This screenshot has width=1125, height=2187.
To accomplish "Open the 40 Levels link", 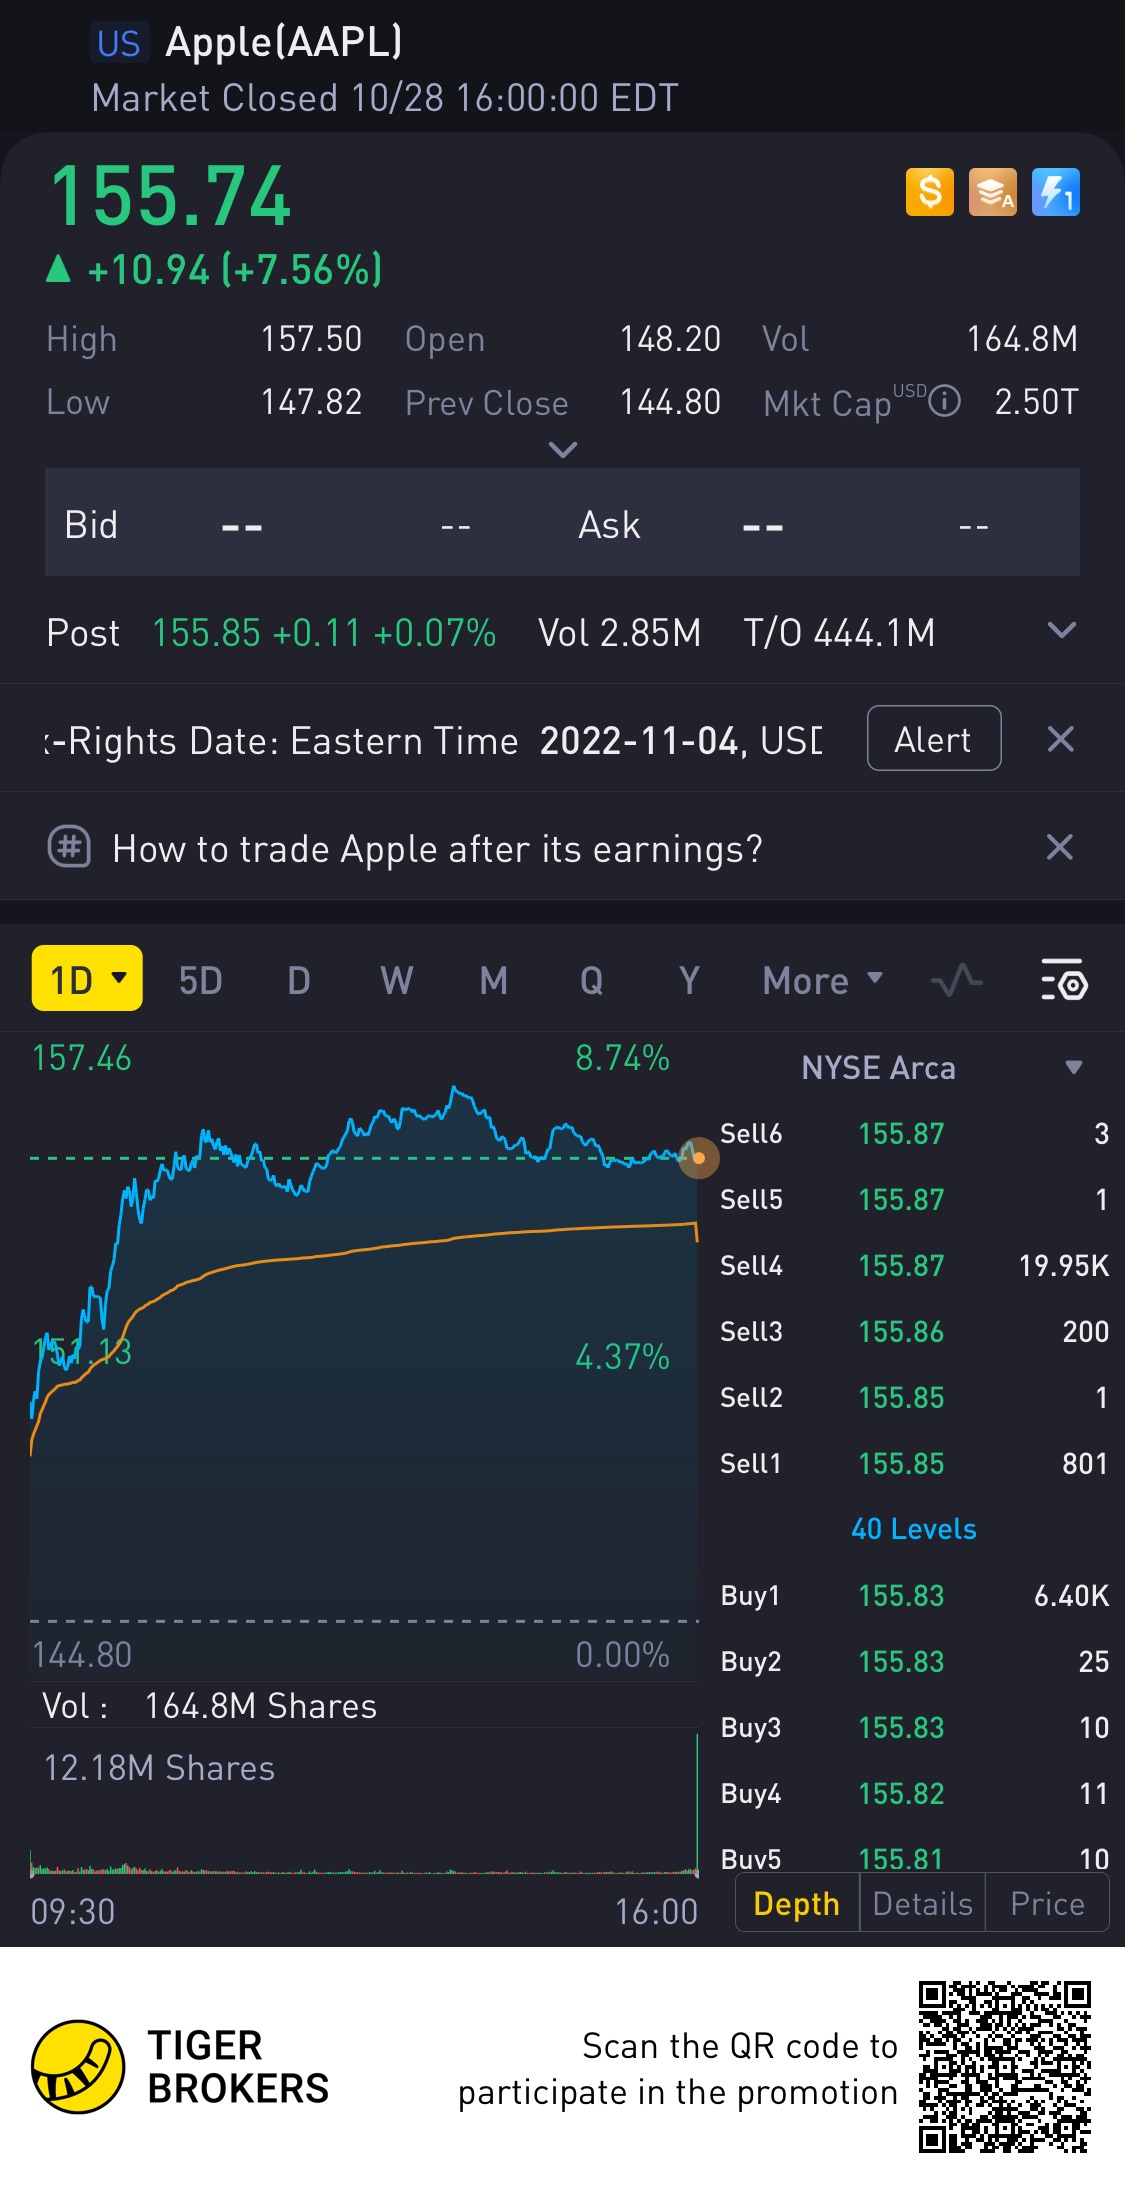I will 914,1529.
